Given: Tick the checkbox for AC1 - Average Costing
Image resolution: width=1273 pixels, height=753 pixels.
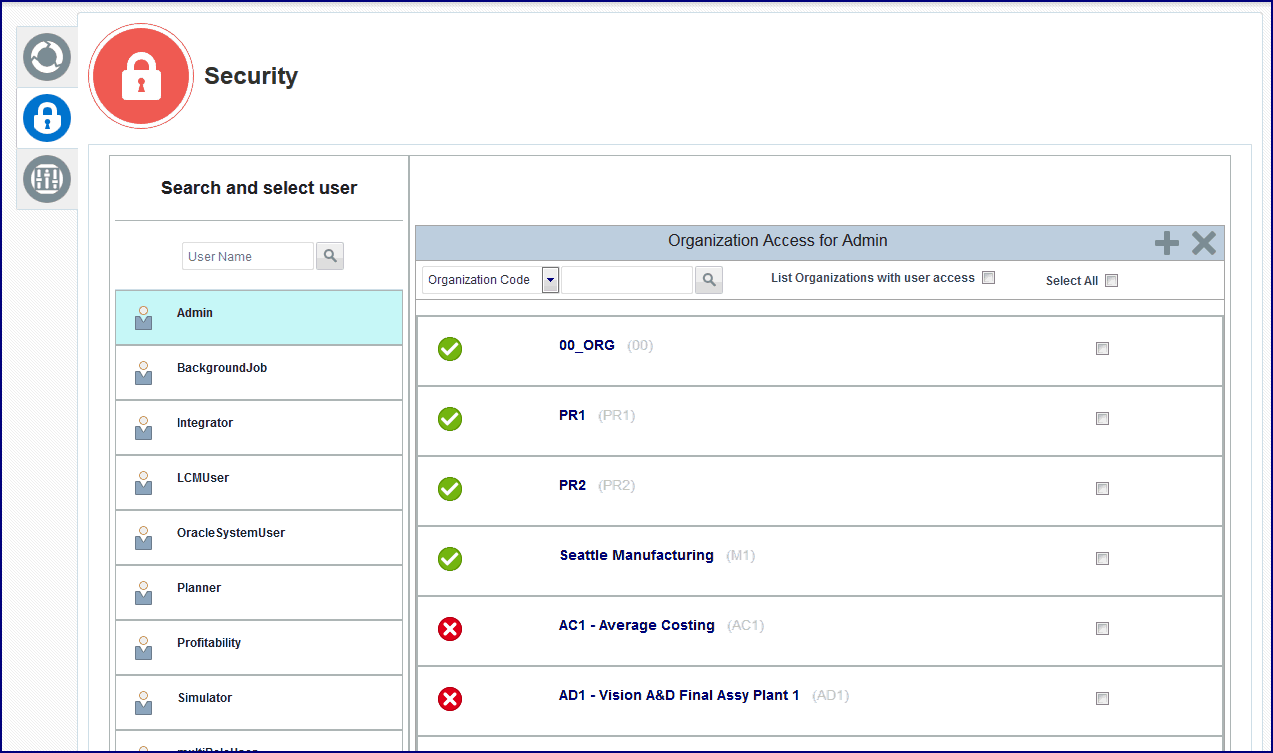Looking at the screenshot, I should 1102,629.
